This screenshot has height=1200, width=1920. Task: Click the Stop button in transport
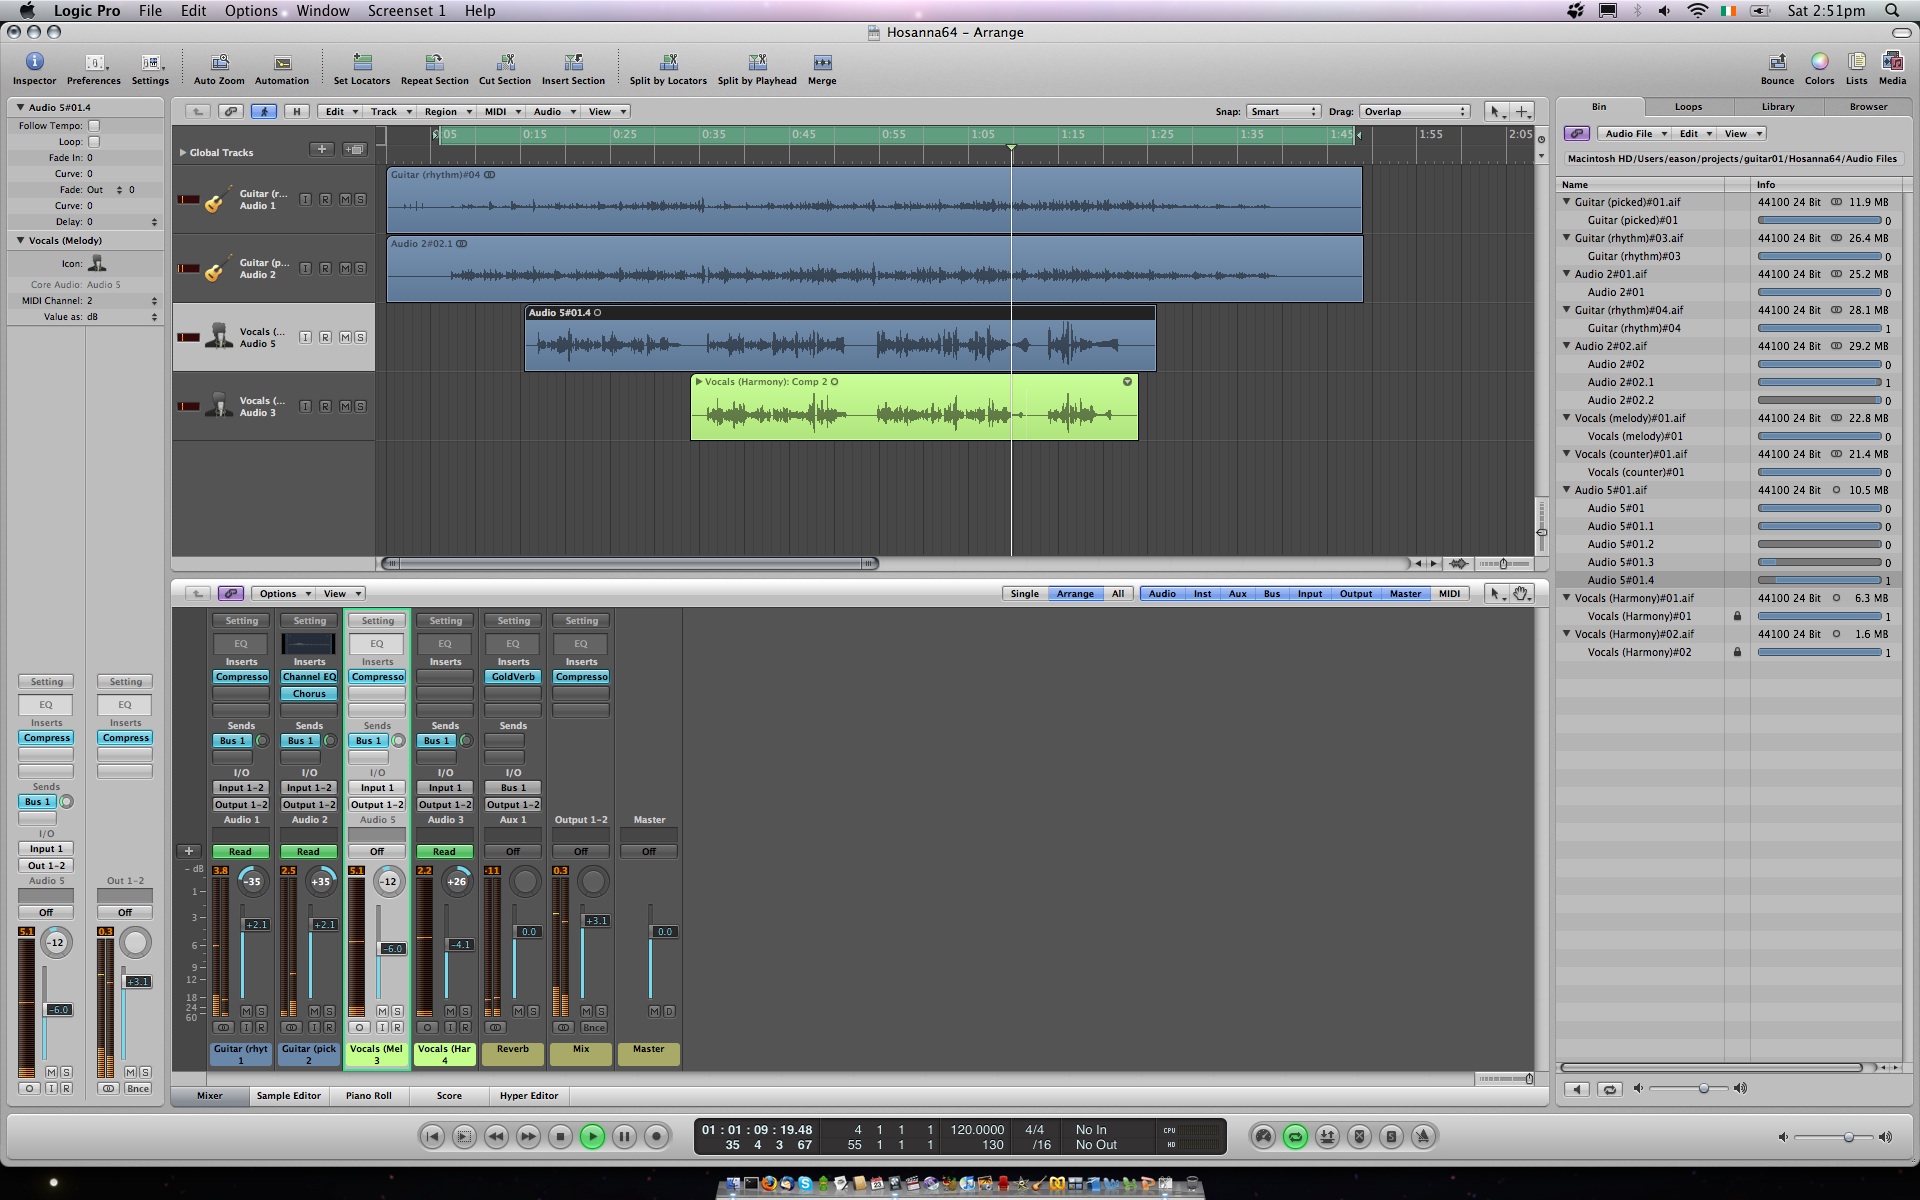point(560,1136)
